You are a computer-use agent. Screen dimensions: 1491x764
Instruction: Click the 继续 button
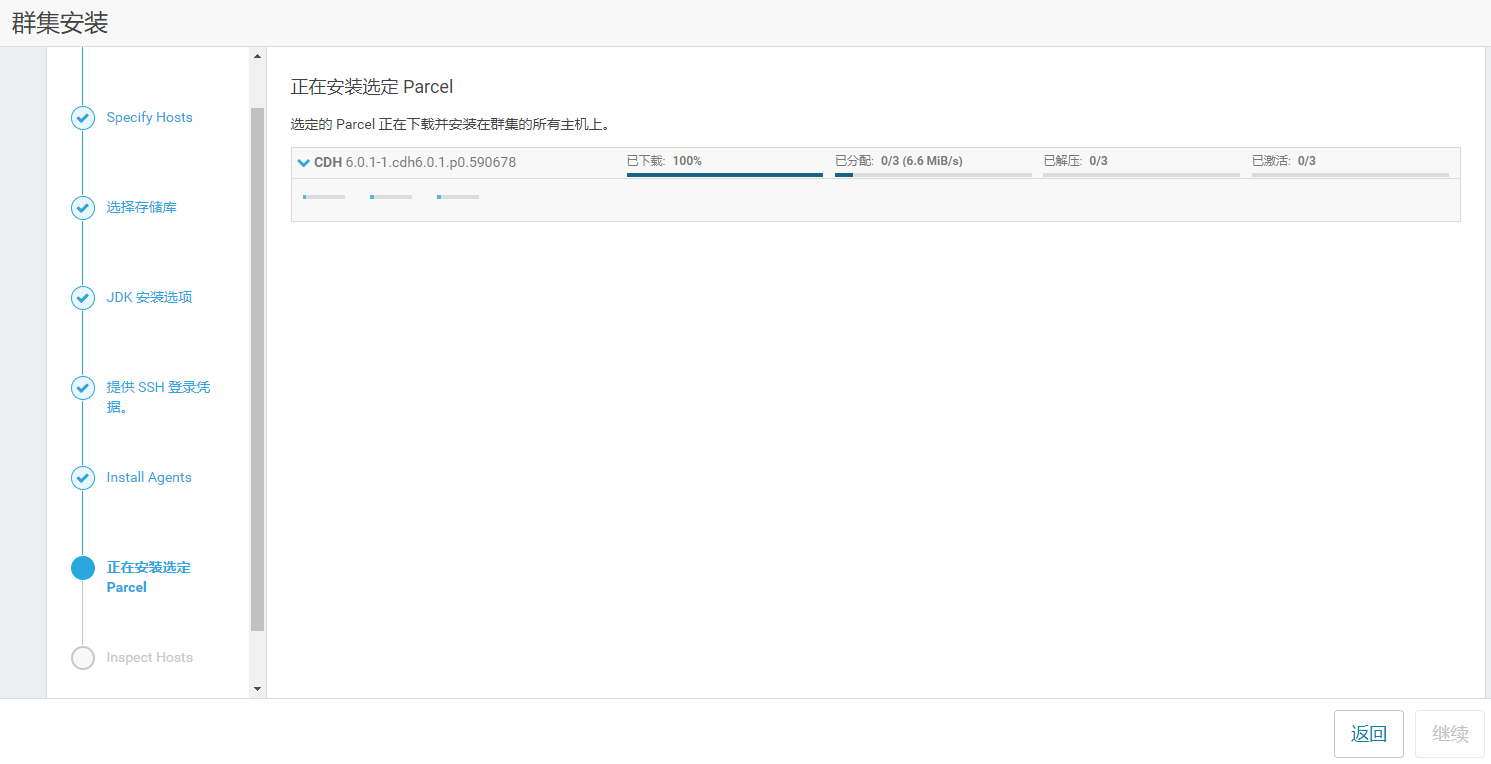[x=1450, y=734]
